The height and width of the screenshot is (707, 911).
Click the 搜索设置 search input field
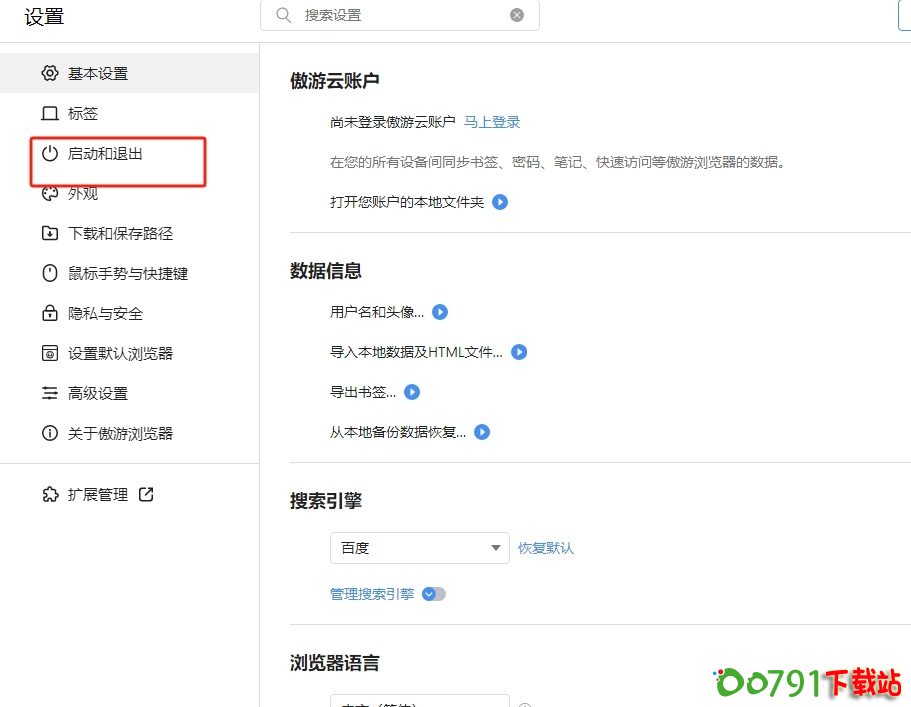(x=400, y=15)
